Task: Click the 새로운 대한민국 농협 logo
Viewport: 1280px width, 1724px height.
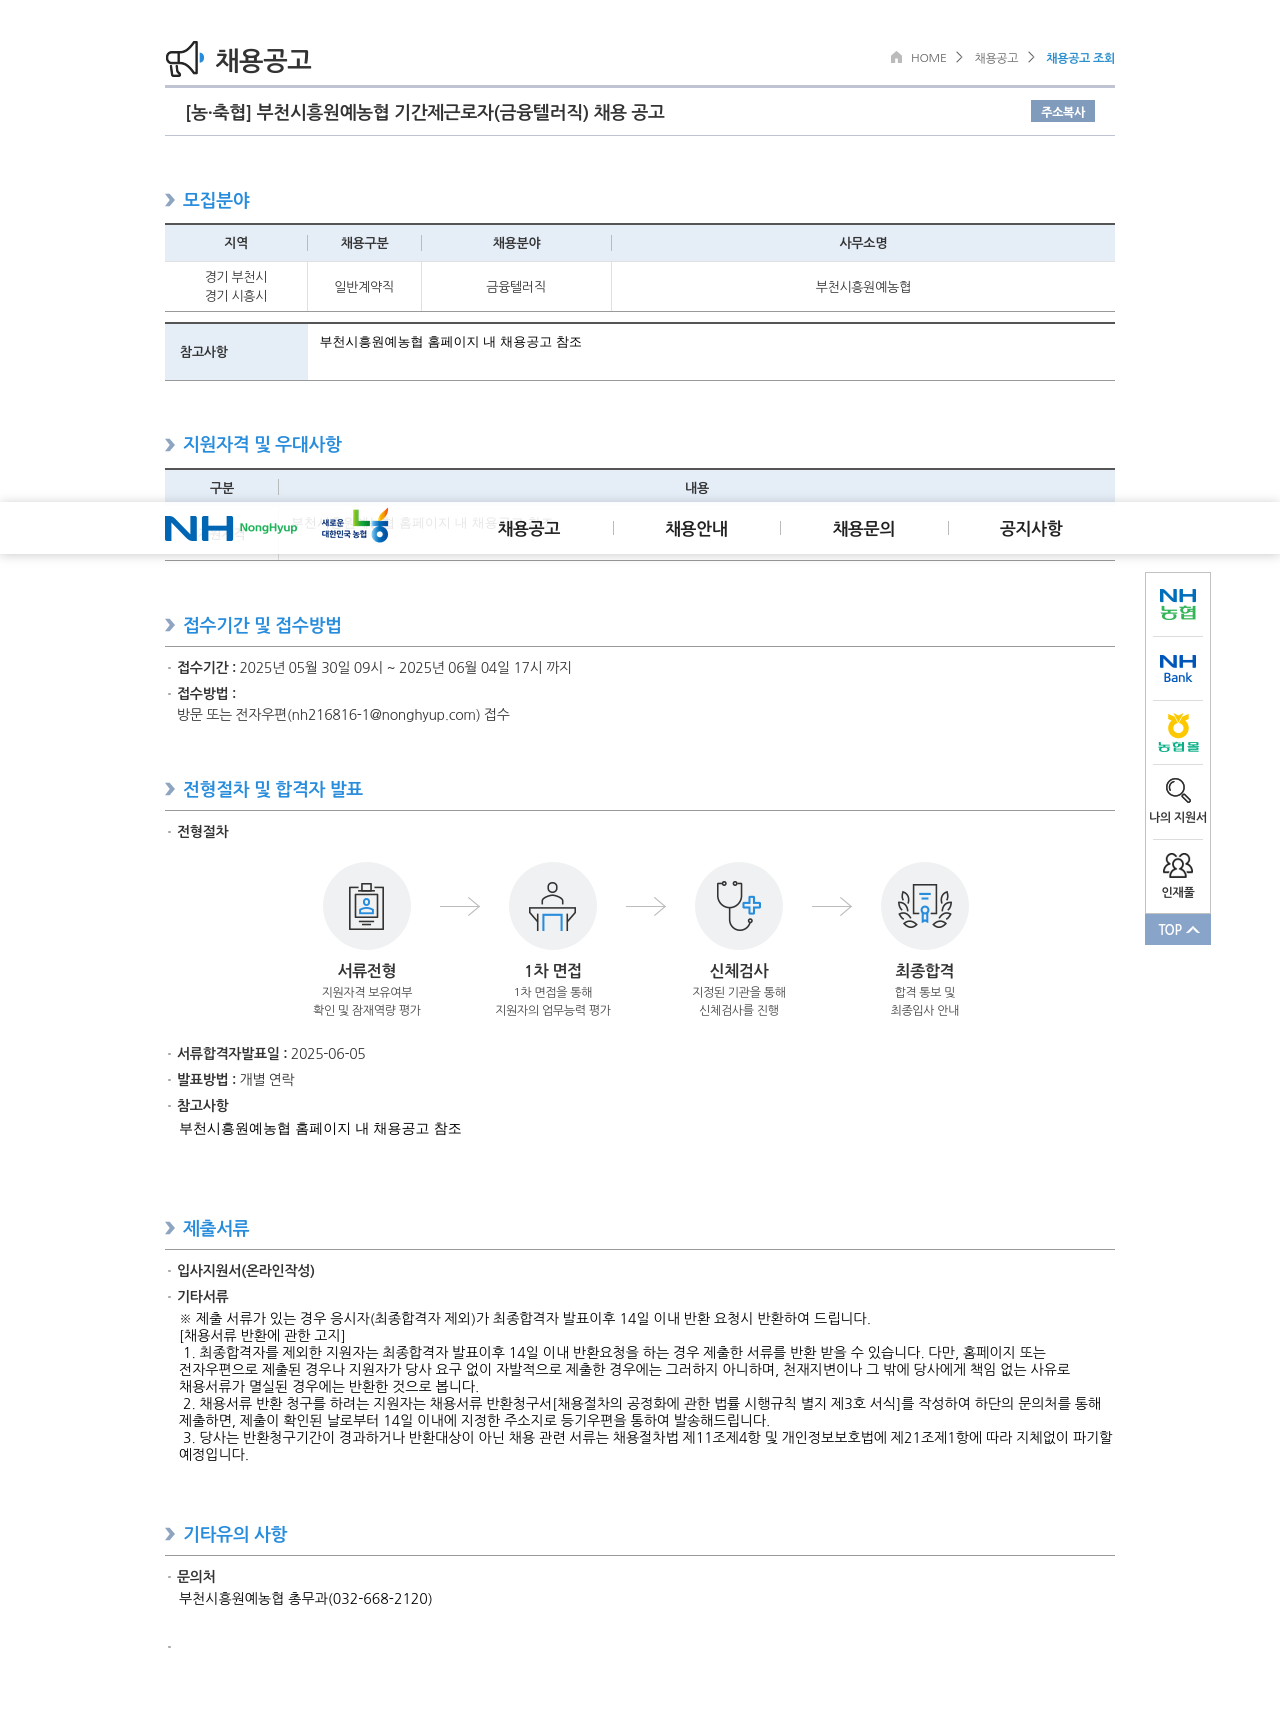Action: click(355, 526)
